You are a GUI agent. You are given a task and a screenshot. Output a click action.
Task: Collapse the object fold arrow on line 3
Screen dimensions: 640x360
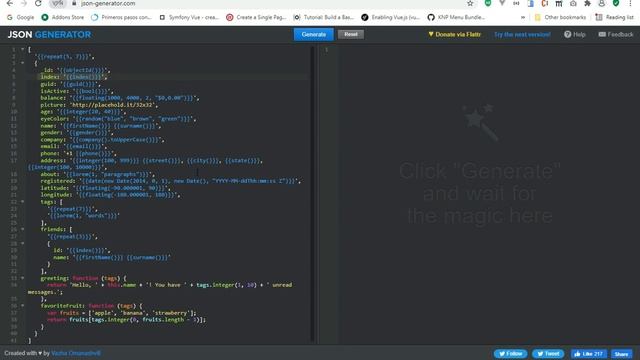pos(22,63)
